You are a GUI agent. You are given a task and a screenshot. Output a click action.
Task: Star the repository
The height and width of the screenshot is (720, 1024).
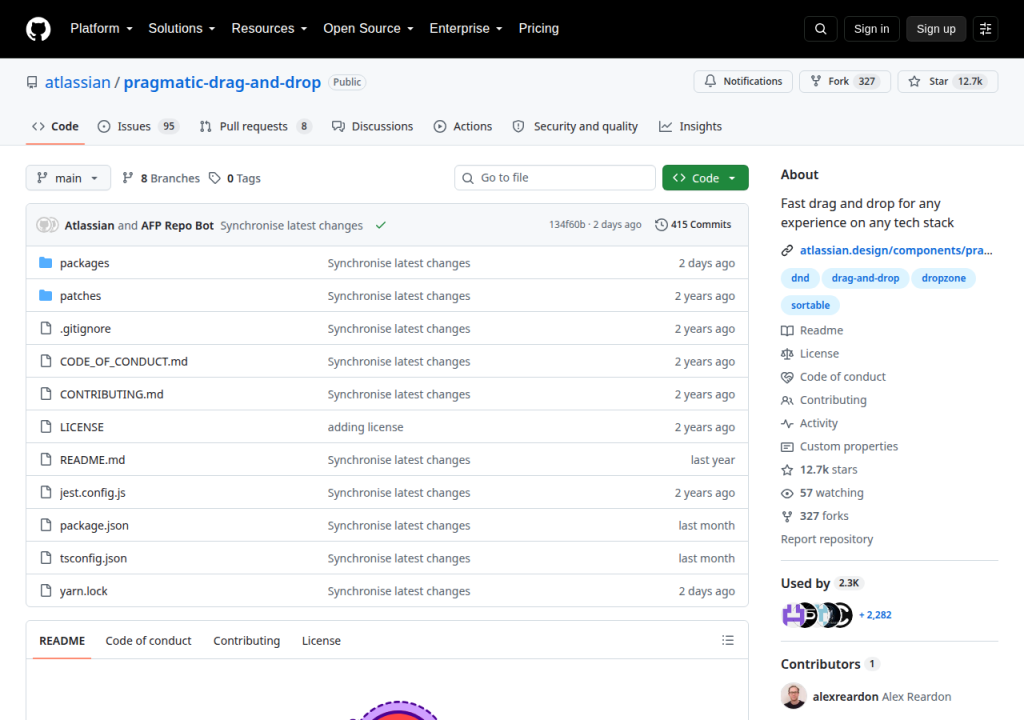[948, 81]
